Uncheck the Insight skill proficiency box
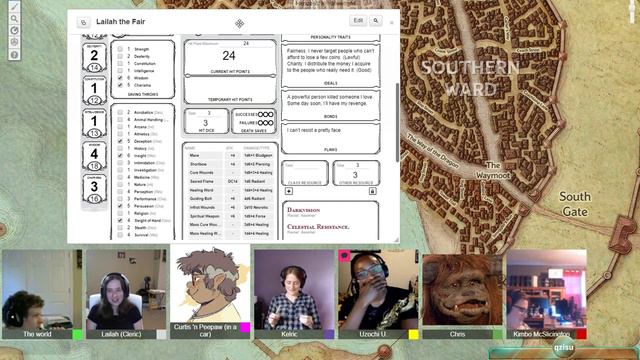Viewport: 640px width, 360px height. point(120,156)
